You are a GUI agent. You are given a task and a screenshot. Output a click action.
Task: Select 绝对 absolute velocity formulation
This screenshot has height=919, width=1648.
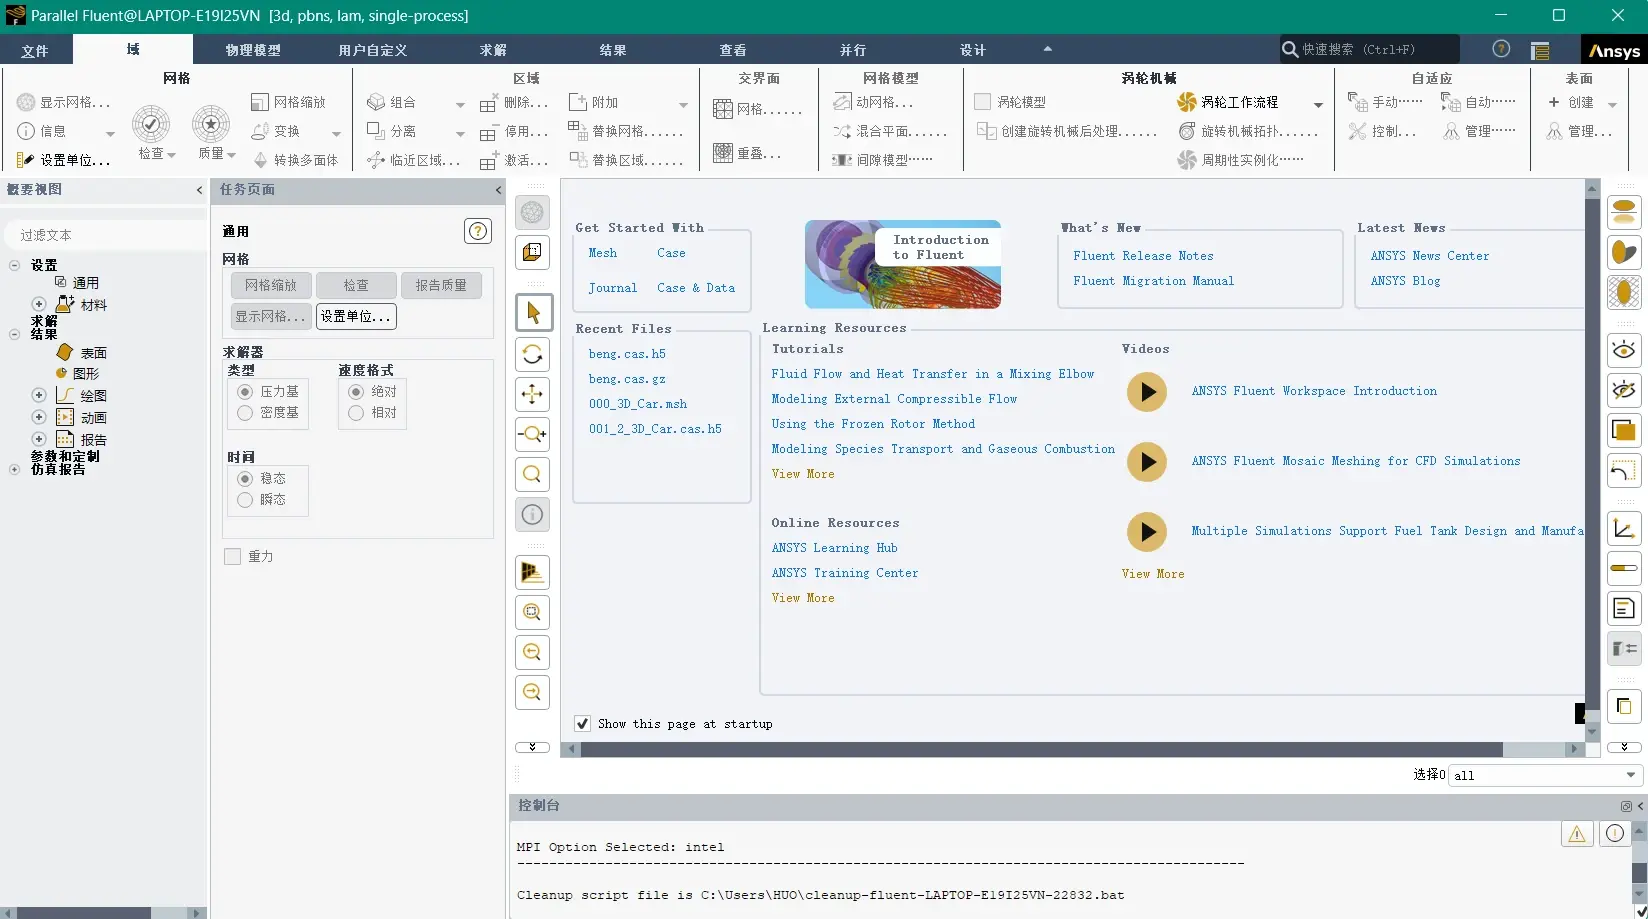(356, 392)
